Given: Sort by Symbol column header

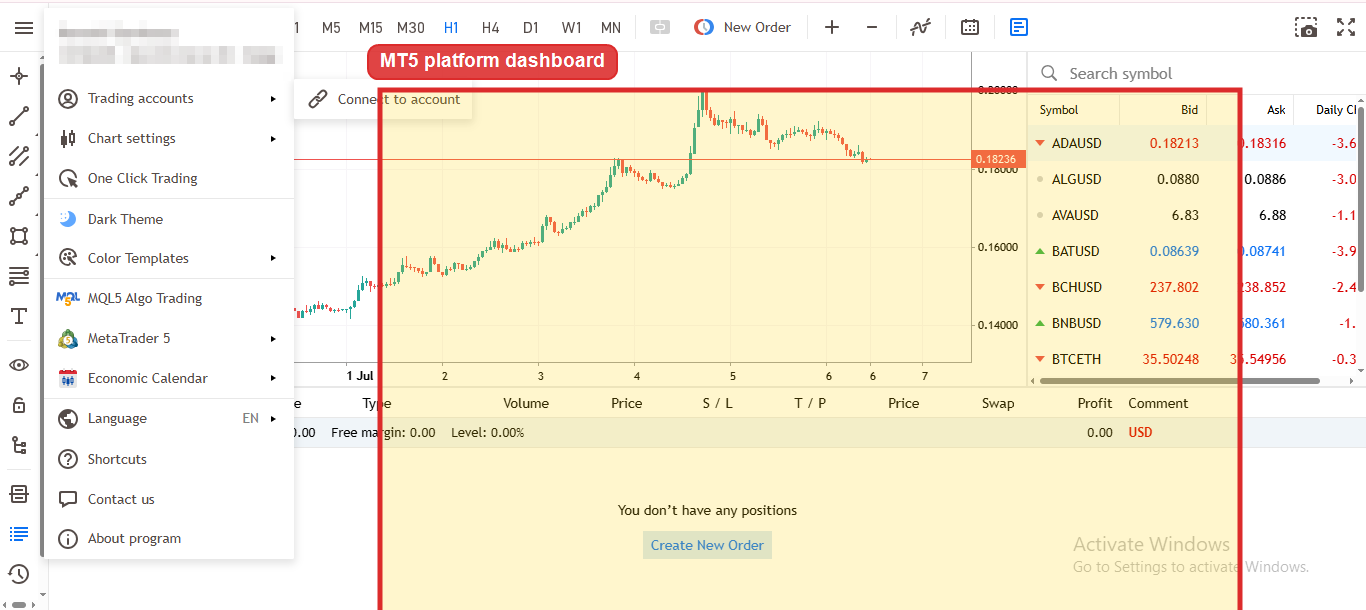Looking at the screenshot, I should 1059,110.
